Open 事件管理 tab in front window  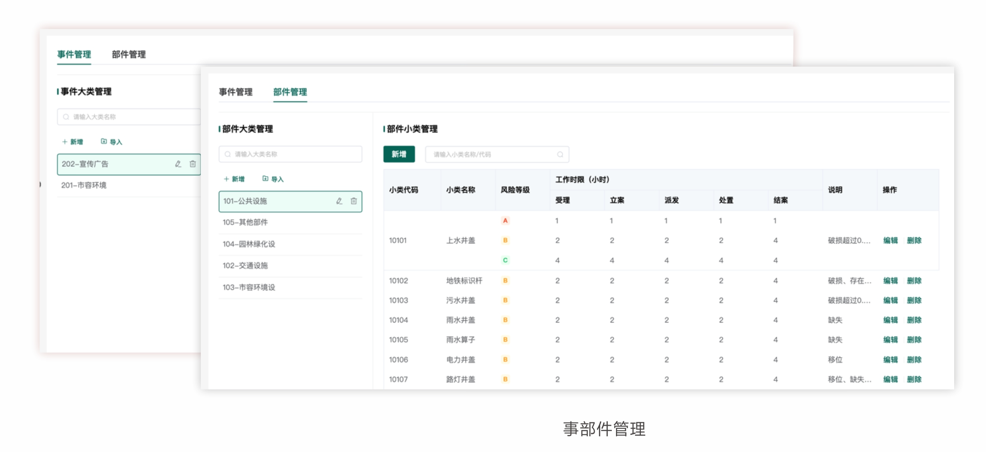pos(236,92)
